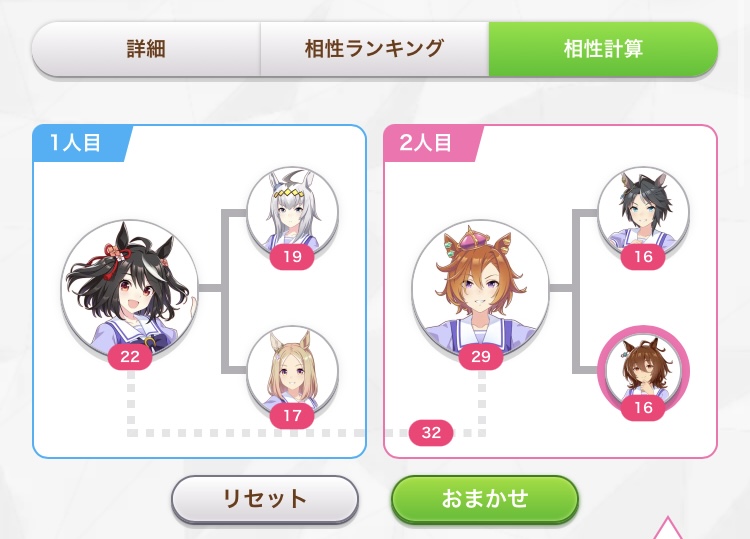Click the 17 score badge
Screen dimensions: 750x539
click(292, 416)
